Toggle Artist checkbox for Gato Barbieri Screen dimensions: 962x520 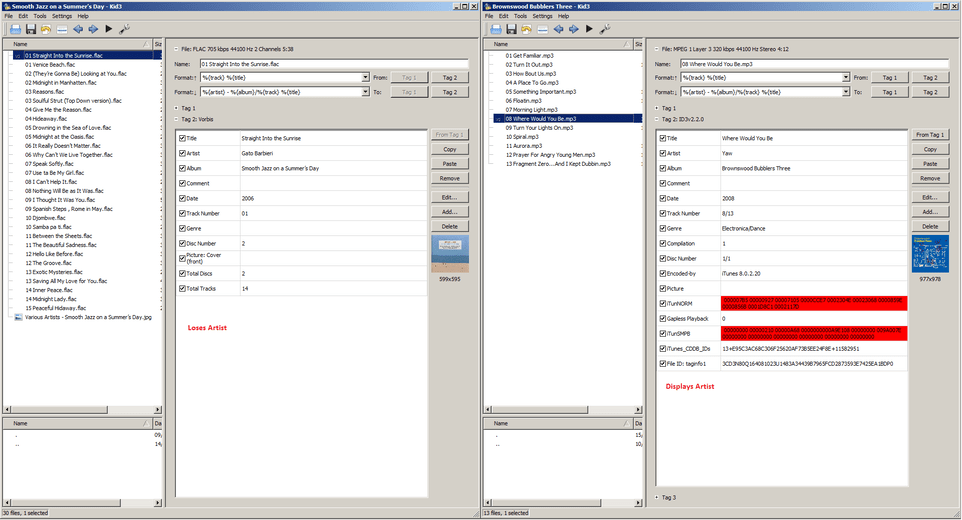tap(182, 153)
